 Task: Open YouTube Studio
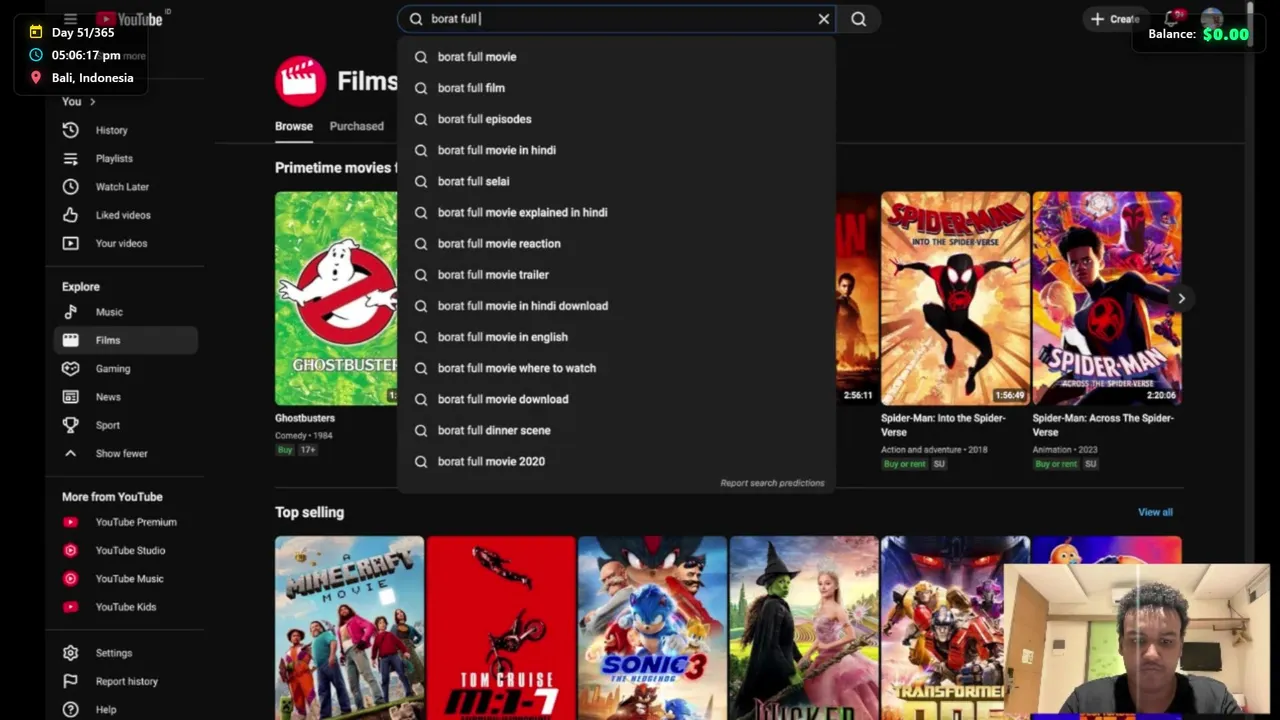coord(126,550)
